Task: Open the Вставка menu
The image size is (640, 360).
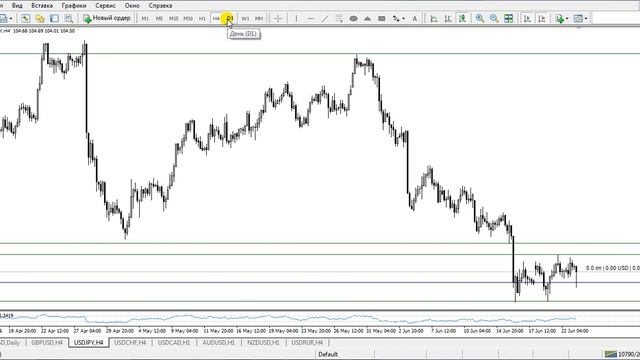Action: [42, 6]
